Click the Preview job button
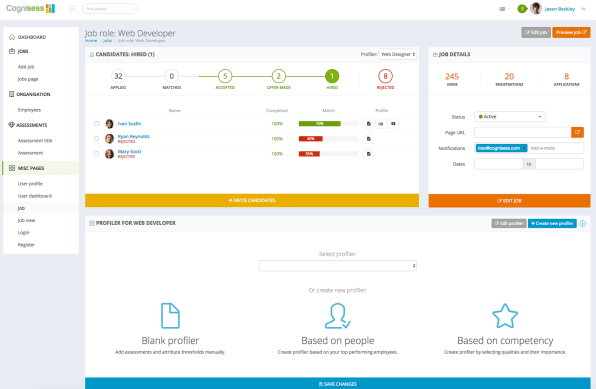This screenshot has height=389, width=596. pos(571,32)
